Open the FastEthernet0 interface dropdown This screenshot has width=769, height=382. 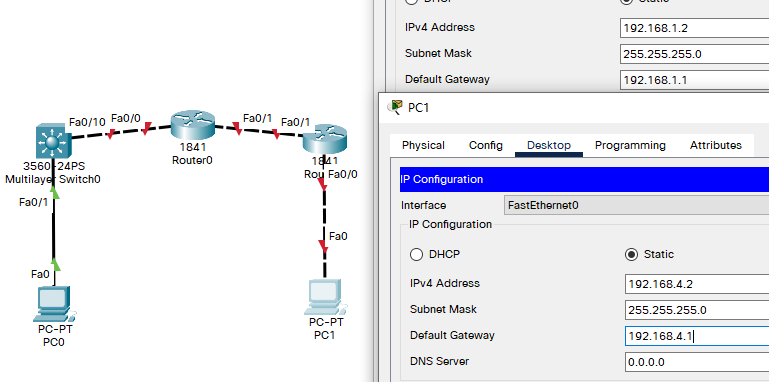pyautogui.click(x=636, y=205)
